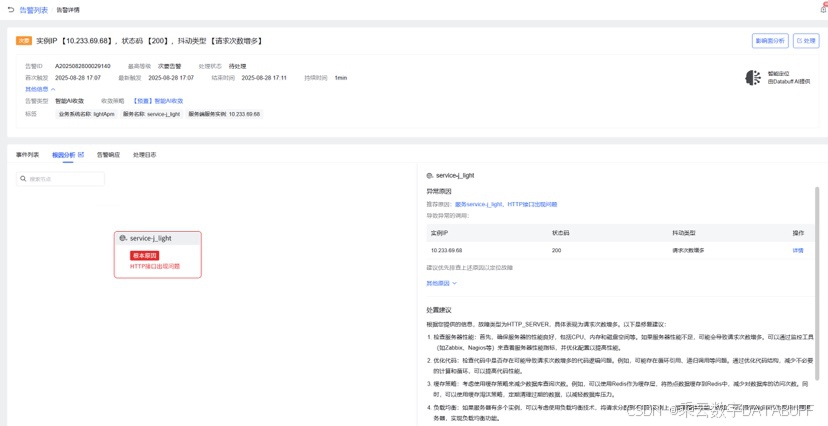
Task: Switch to the 事件列表 tab
Action: (27, 155)
